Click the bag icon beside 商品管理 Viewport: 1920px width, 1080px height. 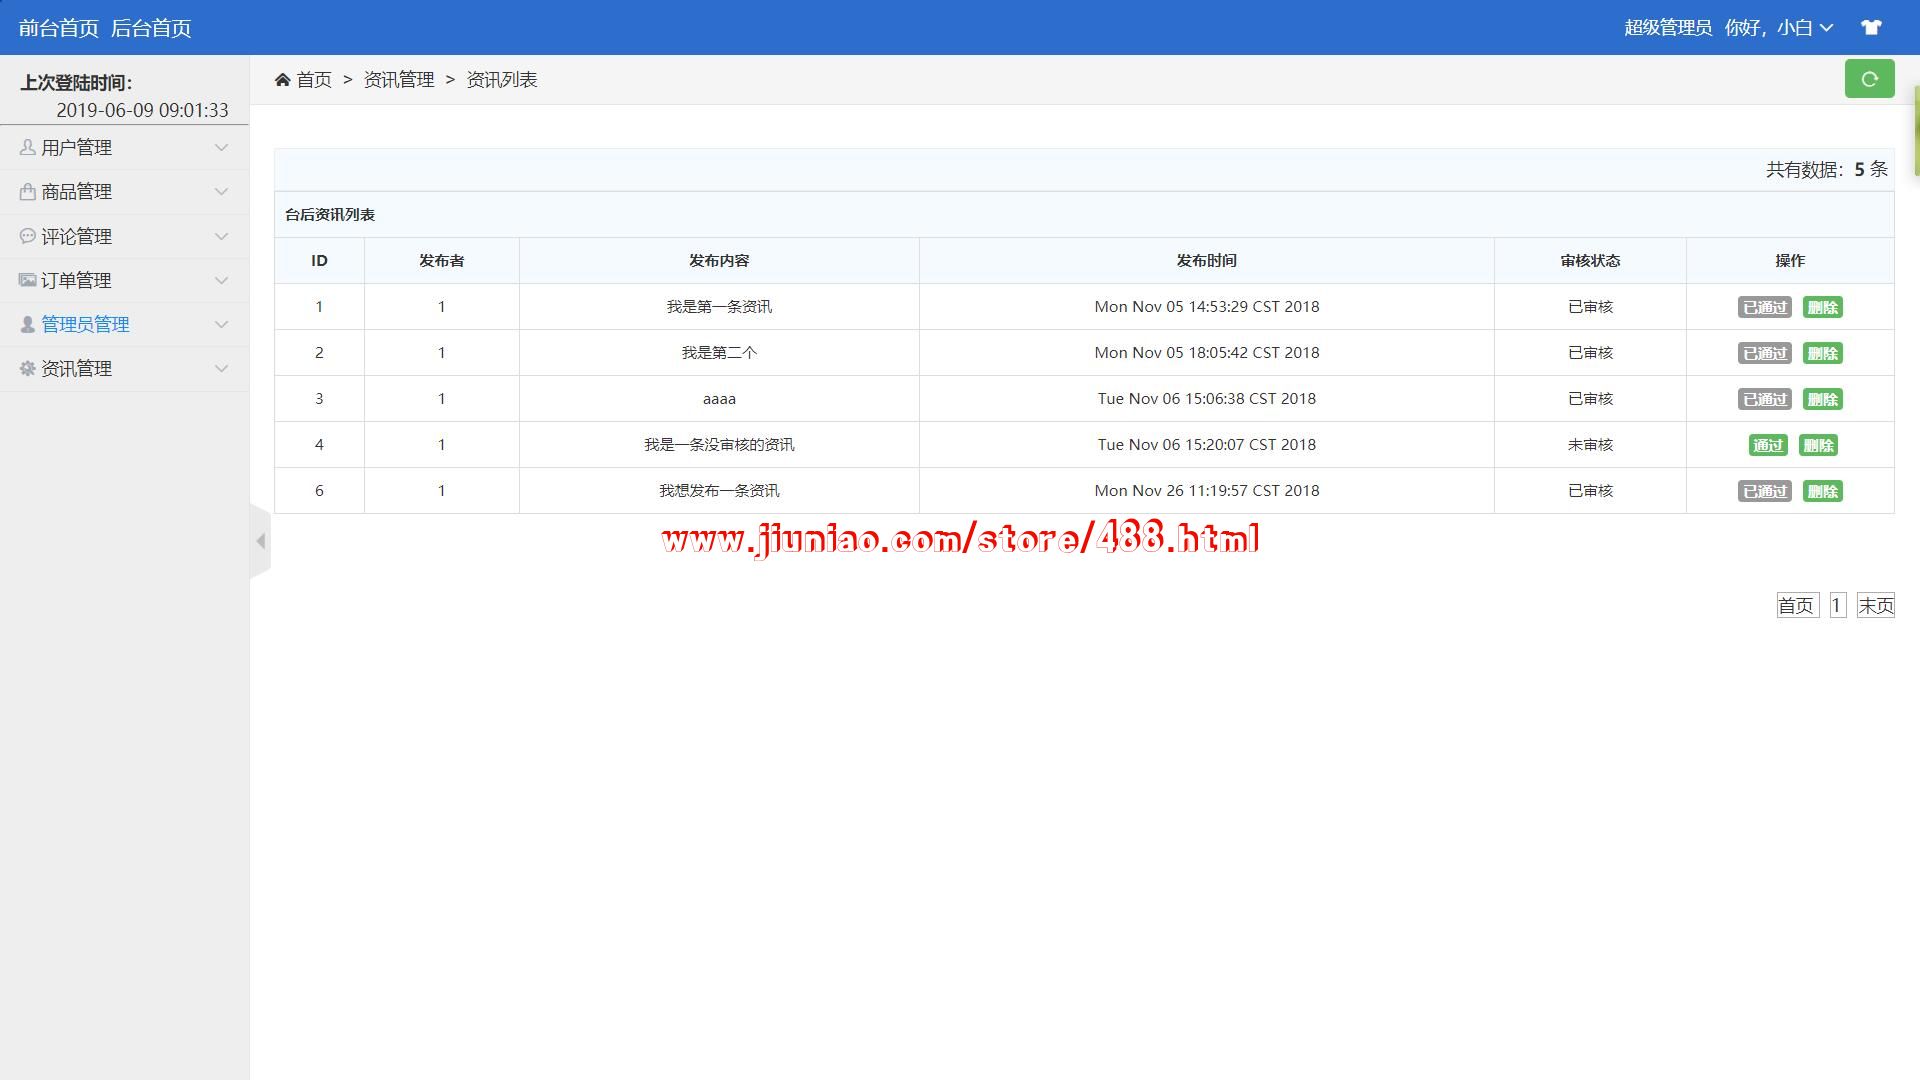coord(27,192)
